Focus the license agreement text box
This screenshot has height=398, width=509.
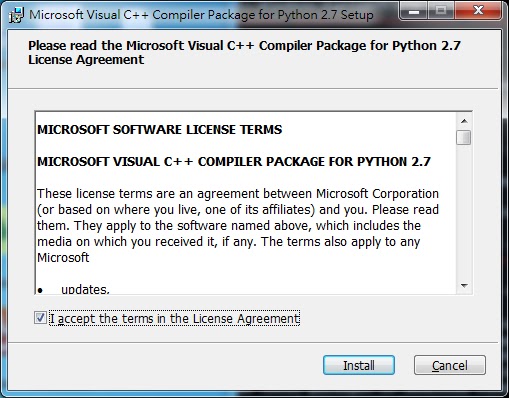(245, 203)
